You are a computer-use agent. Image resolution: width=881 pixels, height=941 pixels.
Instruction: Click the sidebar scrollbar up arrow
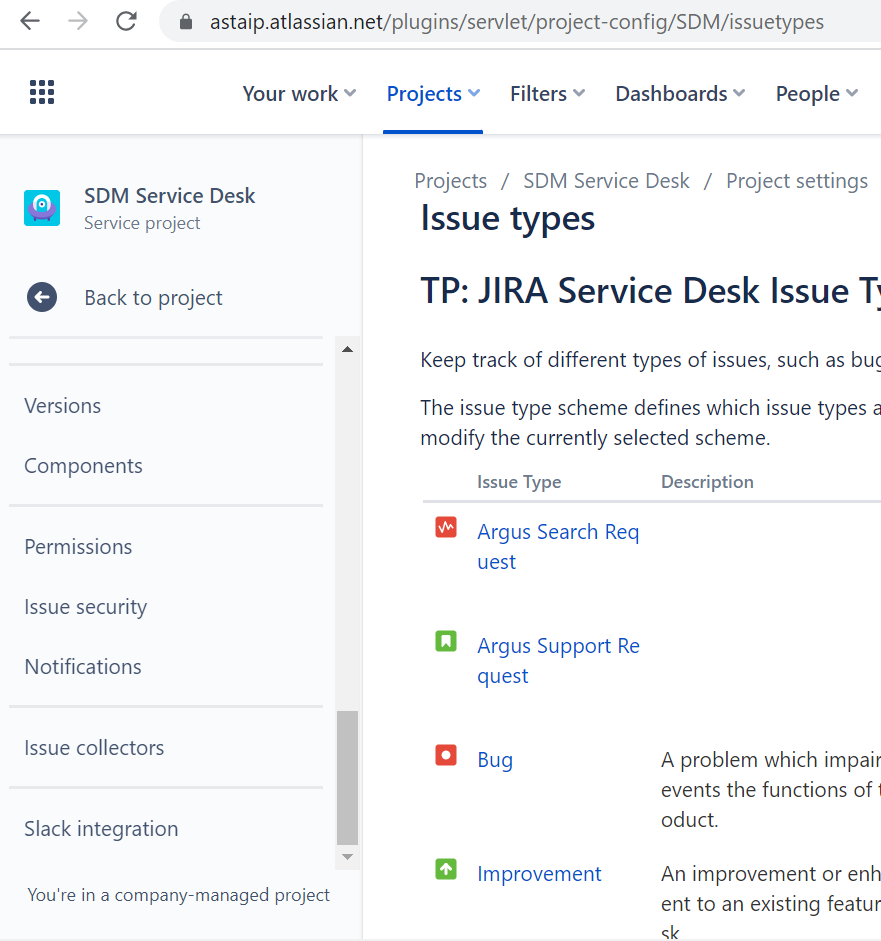(347, 349)
